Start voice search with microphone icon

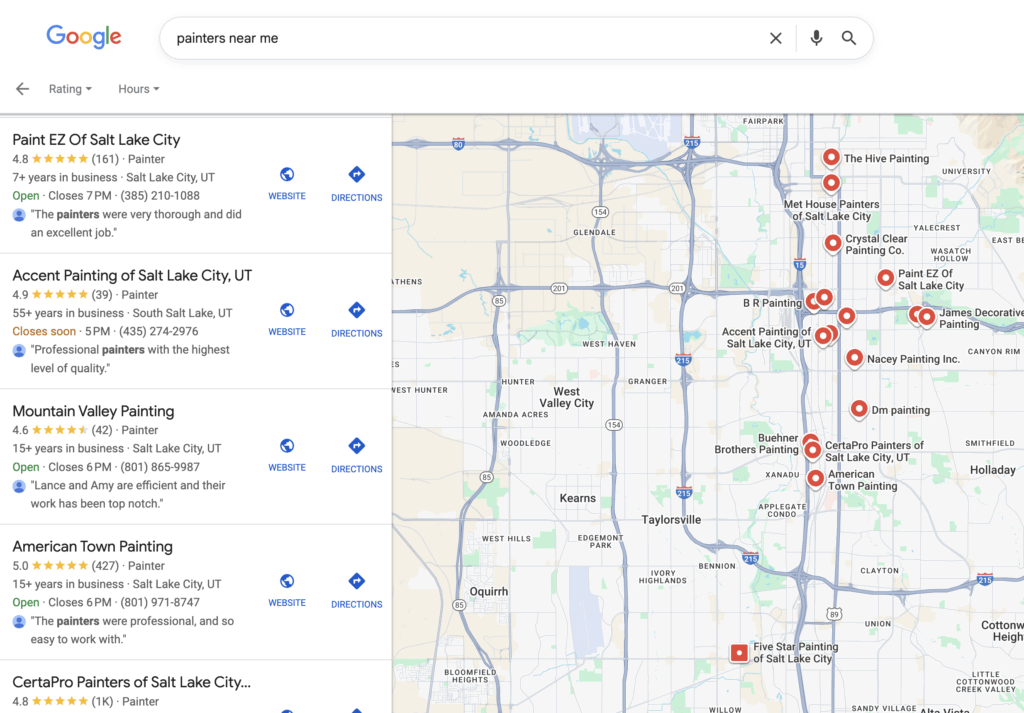(x=816, y=38)
